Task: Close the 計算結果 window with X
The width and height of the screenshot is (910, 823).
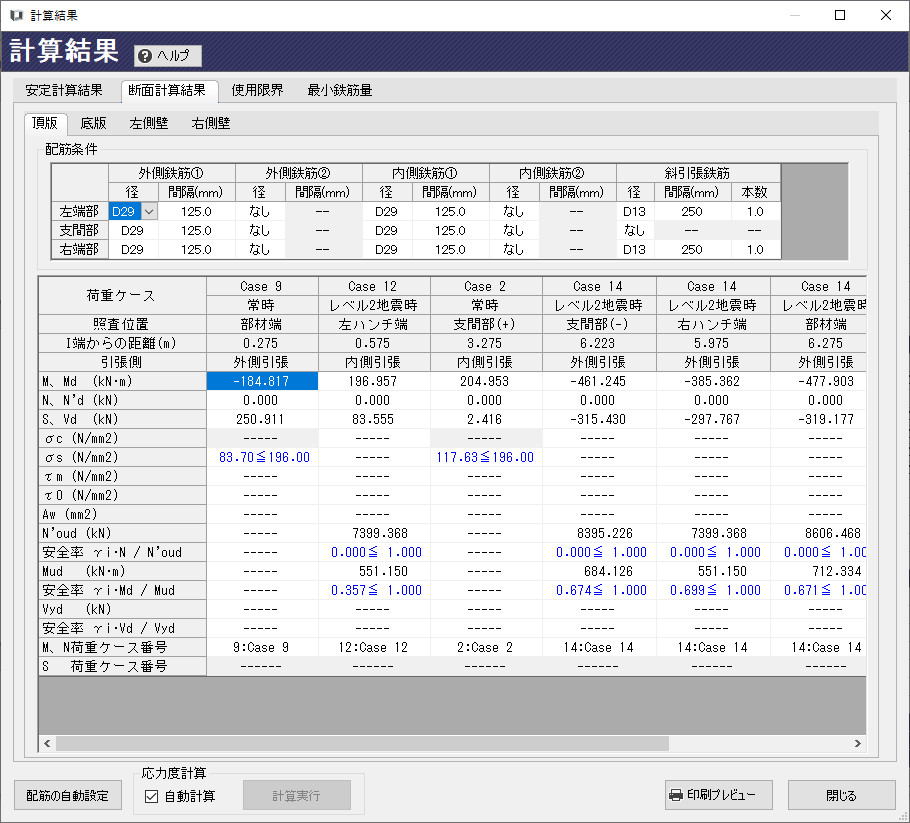Action: point(886,15)
